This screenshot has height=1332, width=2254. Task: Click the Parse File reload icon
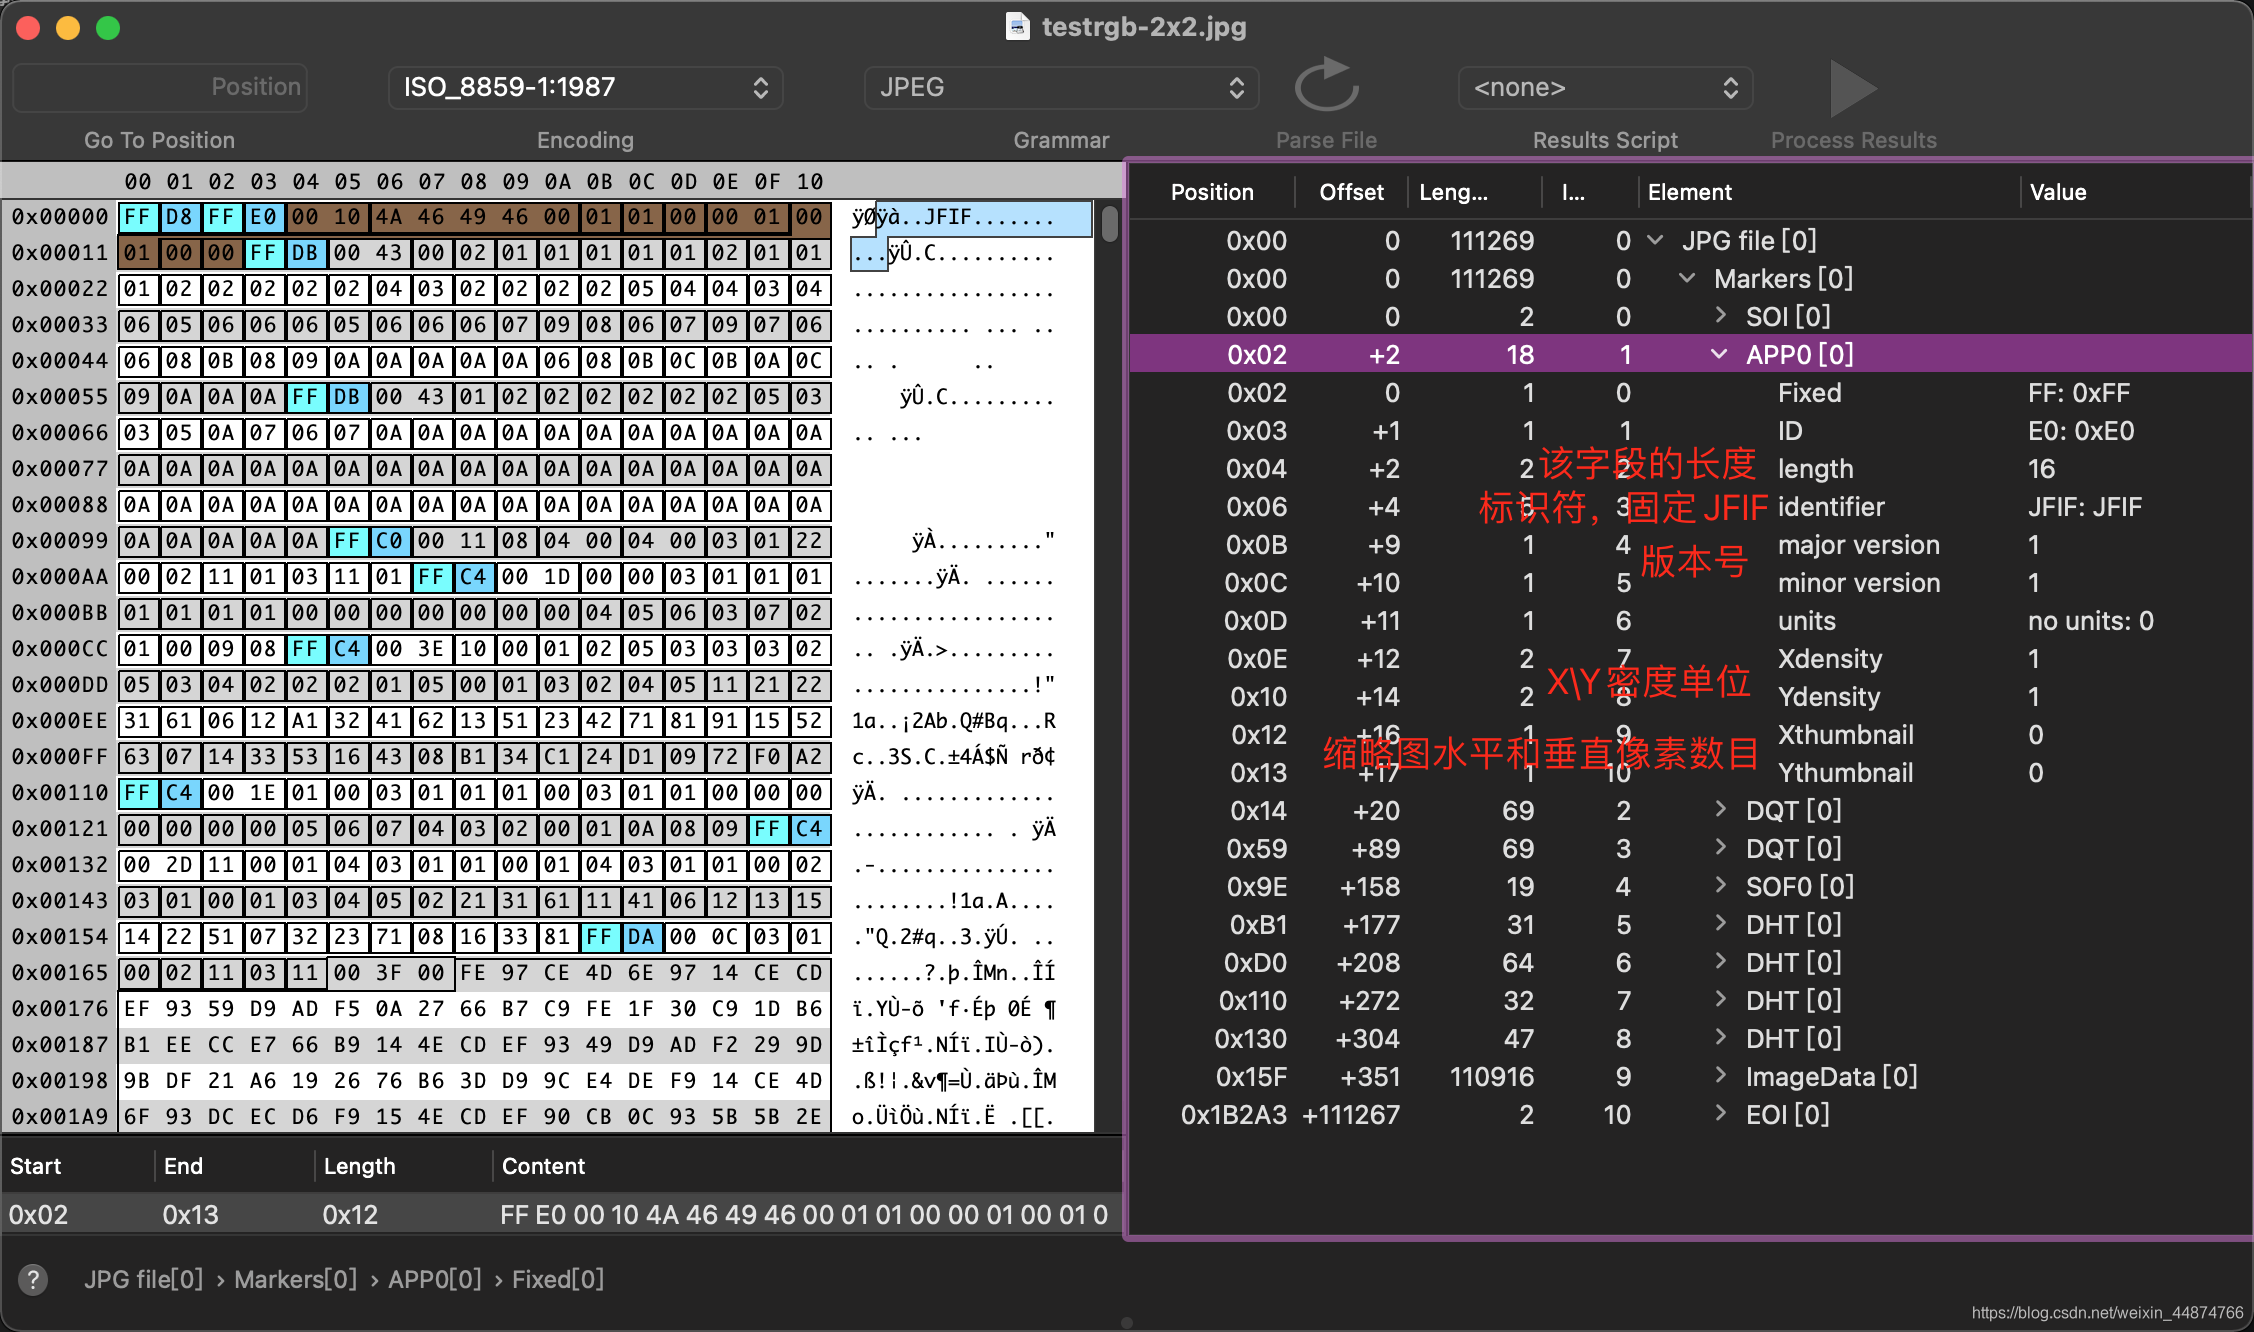coord(1327,87)
